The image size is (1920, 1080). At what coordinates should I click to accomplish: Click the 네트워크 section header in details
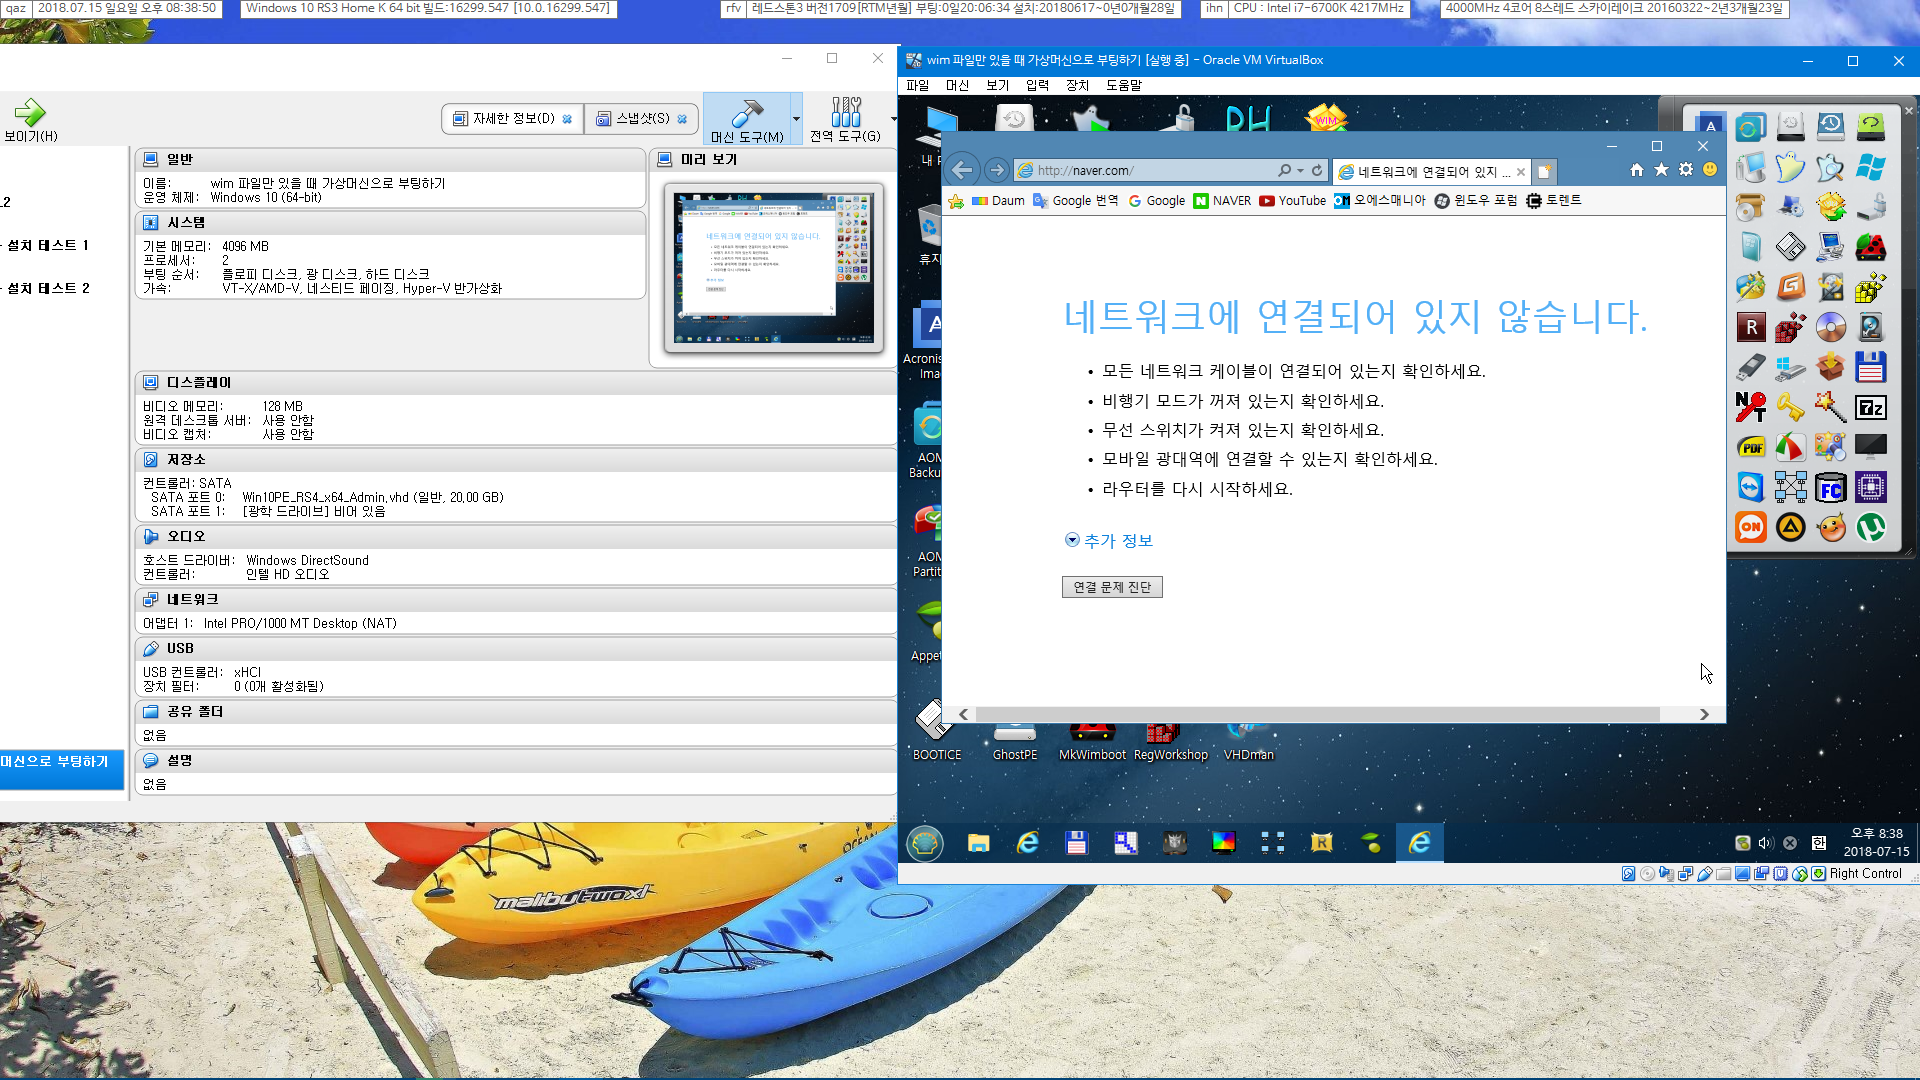516,599
